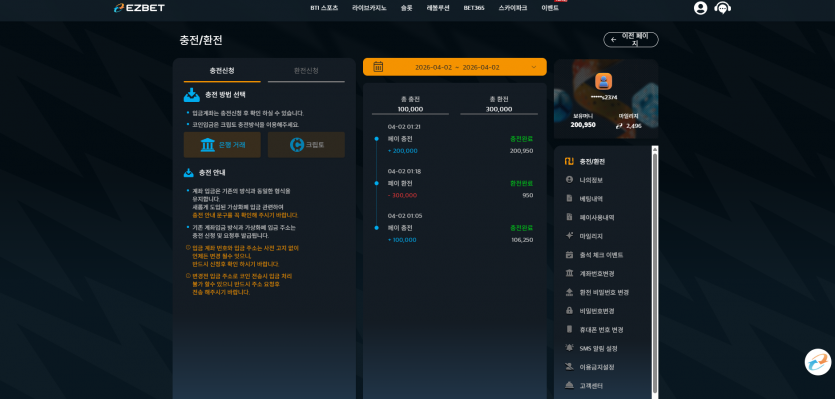The width and height of the screenshot is (835, 399).
Task: Open 고객센터 from the sidebar
Action: point(591,386)
